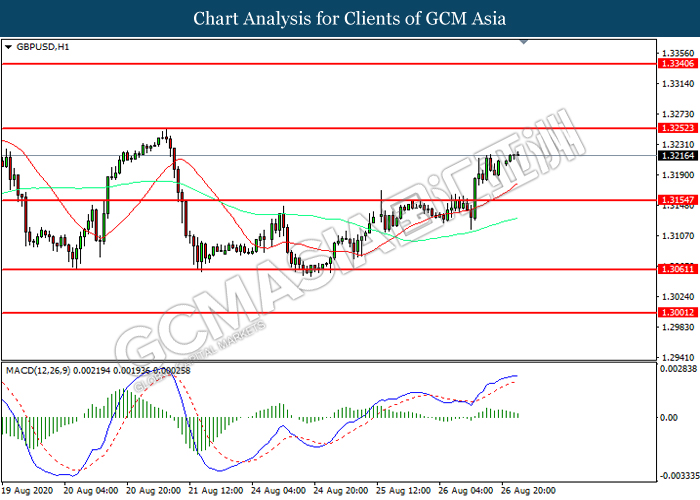This screenshot has width=700, height=500.
Task: Select the 1.33406 resistance price label
Action: (677, 64)
